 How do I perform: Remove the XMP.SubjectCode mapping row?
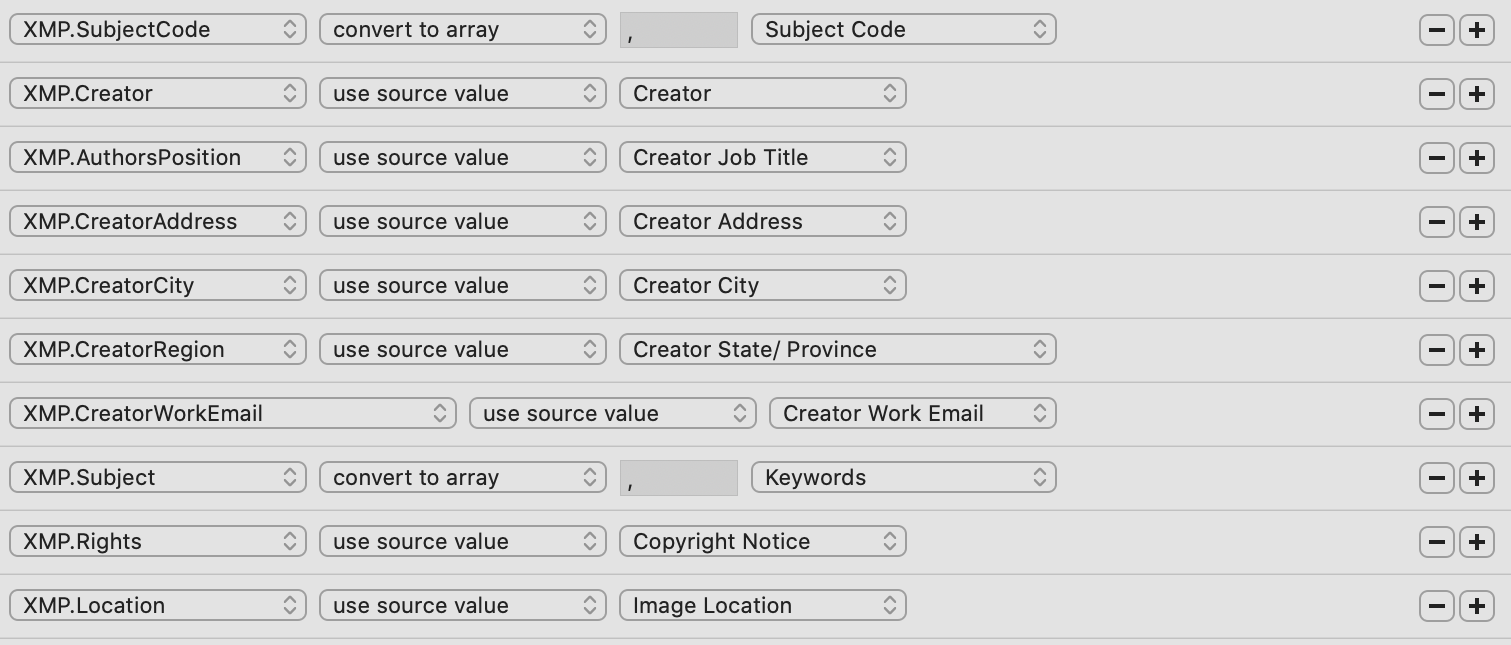coord(1437,30)
